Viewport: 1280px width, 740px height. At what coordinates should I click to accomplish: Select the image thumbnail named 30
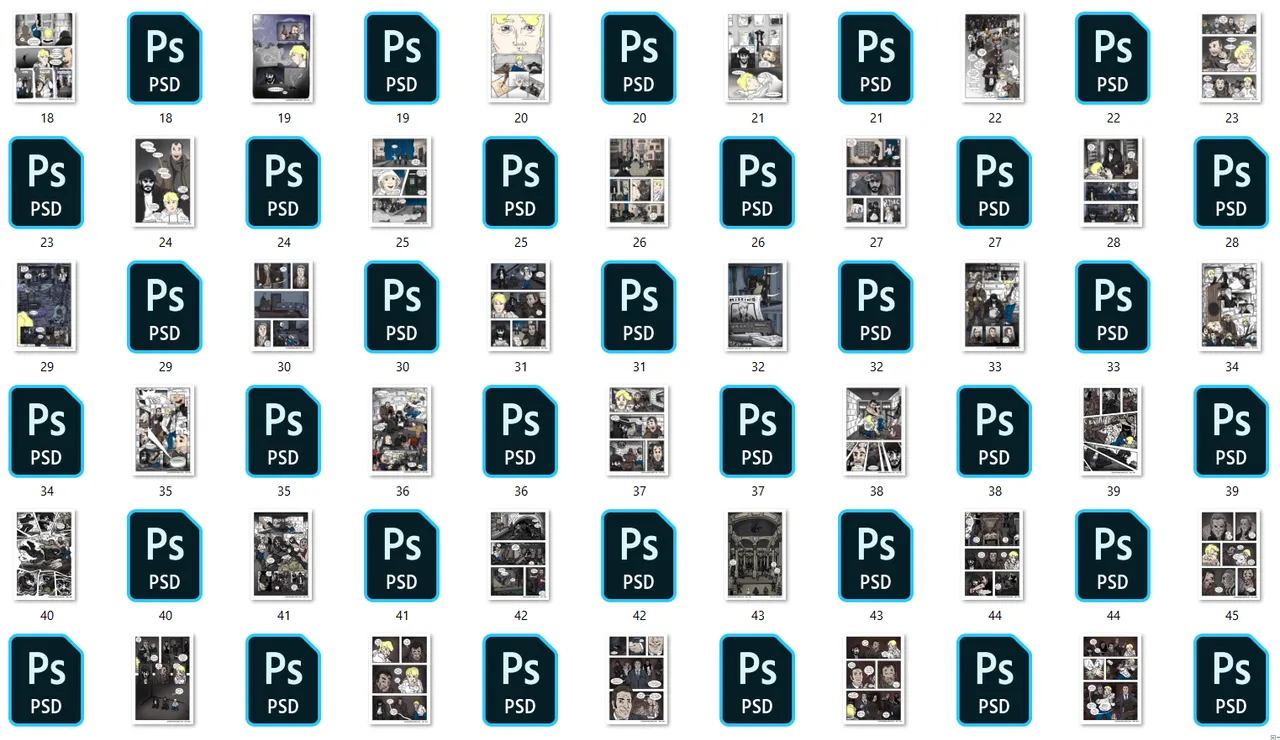click(283, 307)
